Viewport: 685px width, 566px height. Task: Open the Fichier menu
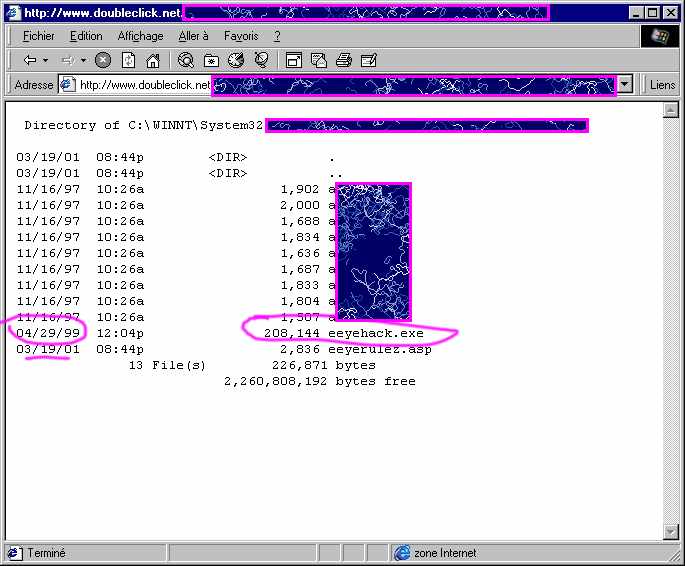pos(39,36)
